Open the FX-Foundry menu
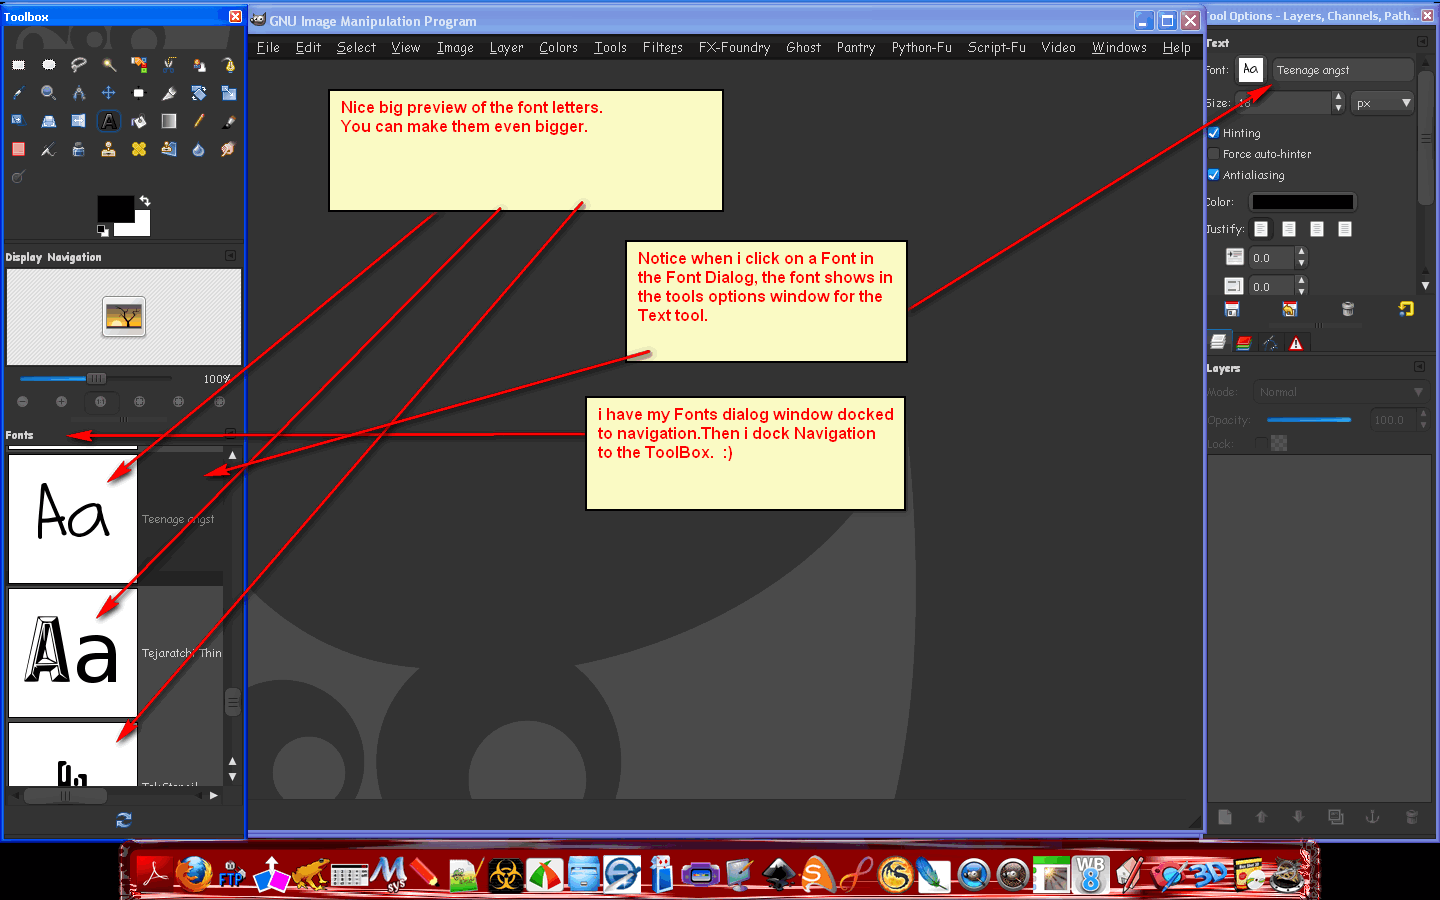Screen dimensions: 1440x900 point(735,47)
